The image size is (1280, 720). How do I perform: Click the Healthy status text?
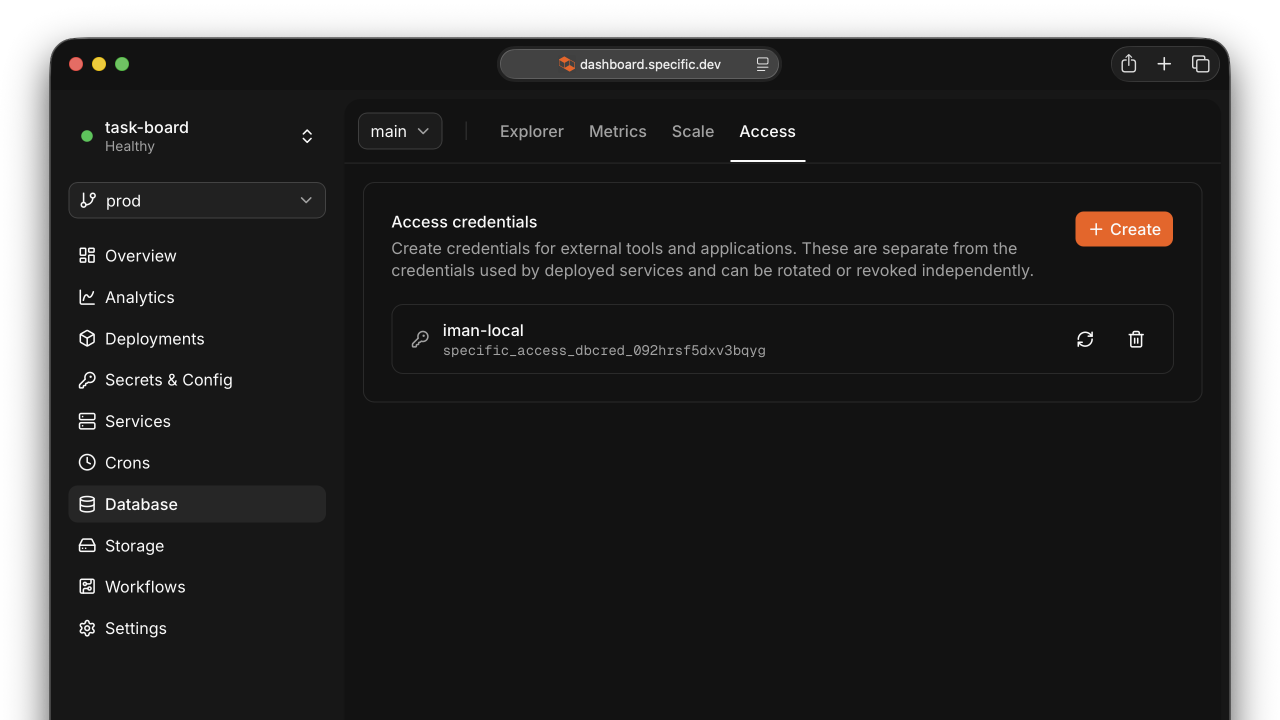coord(130,146)
